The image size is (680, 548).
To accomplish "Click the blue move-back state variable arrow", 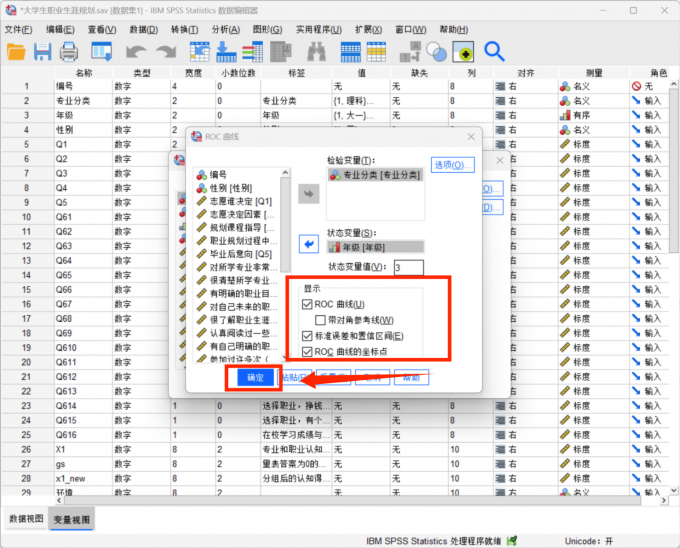I will coord(309,244).
